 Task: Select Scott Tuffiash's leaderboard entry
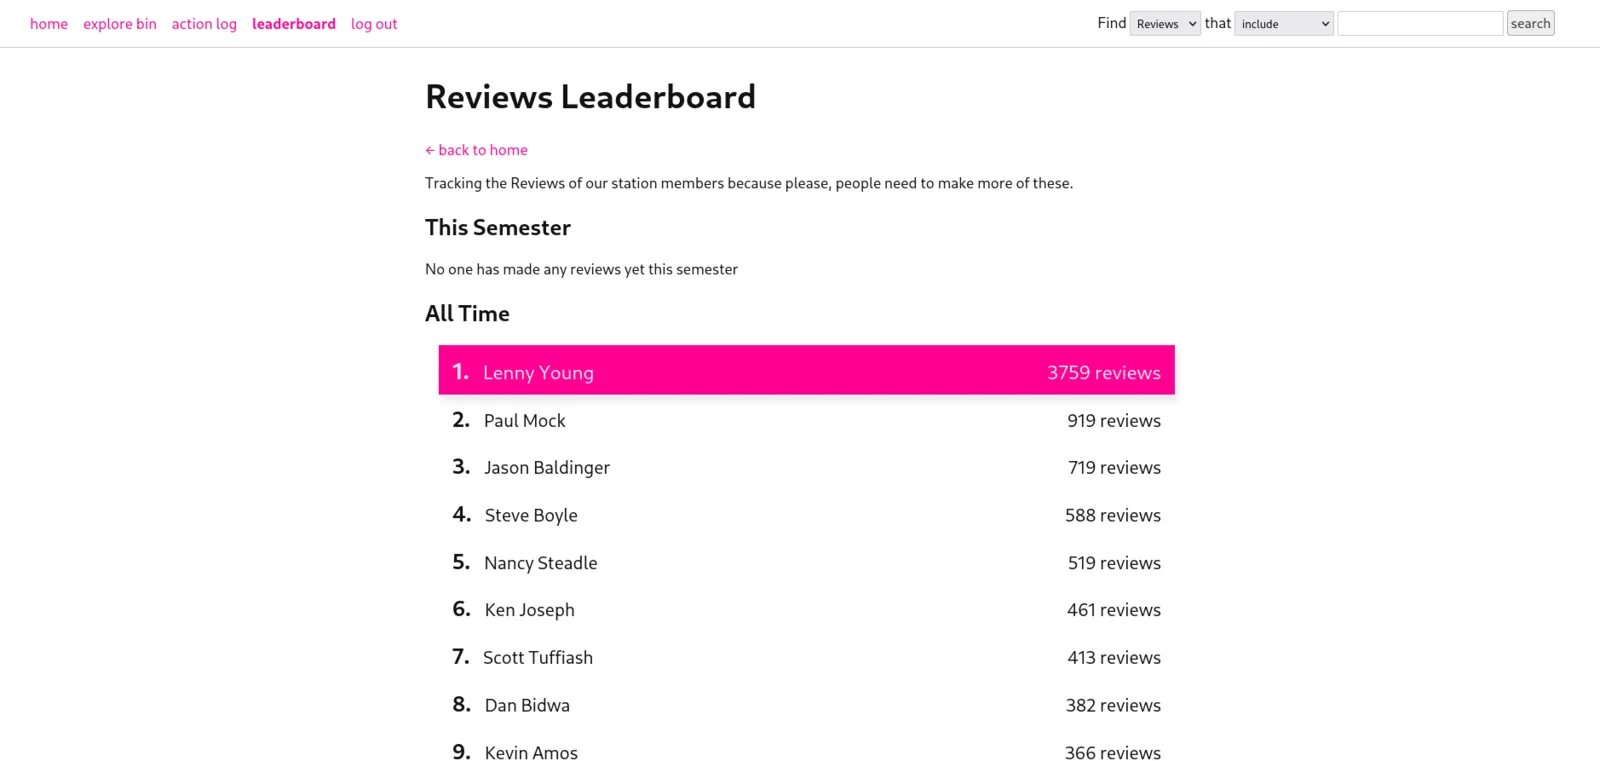coord(807,658)
